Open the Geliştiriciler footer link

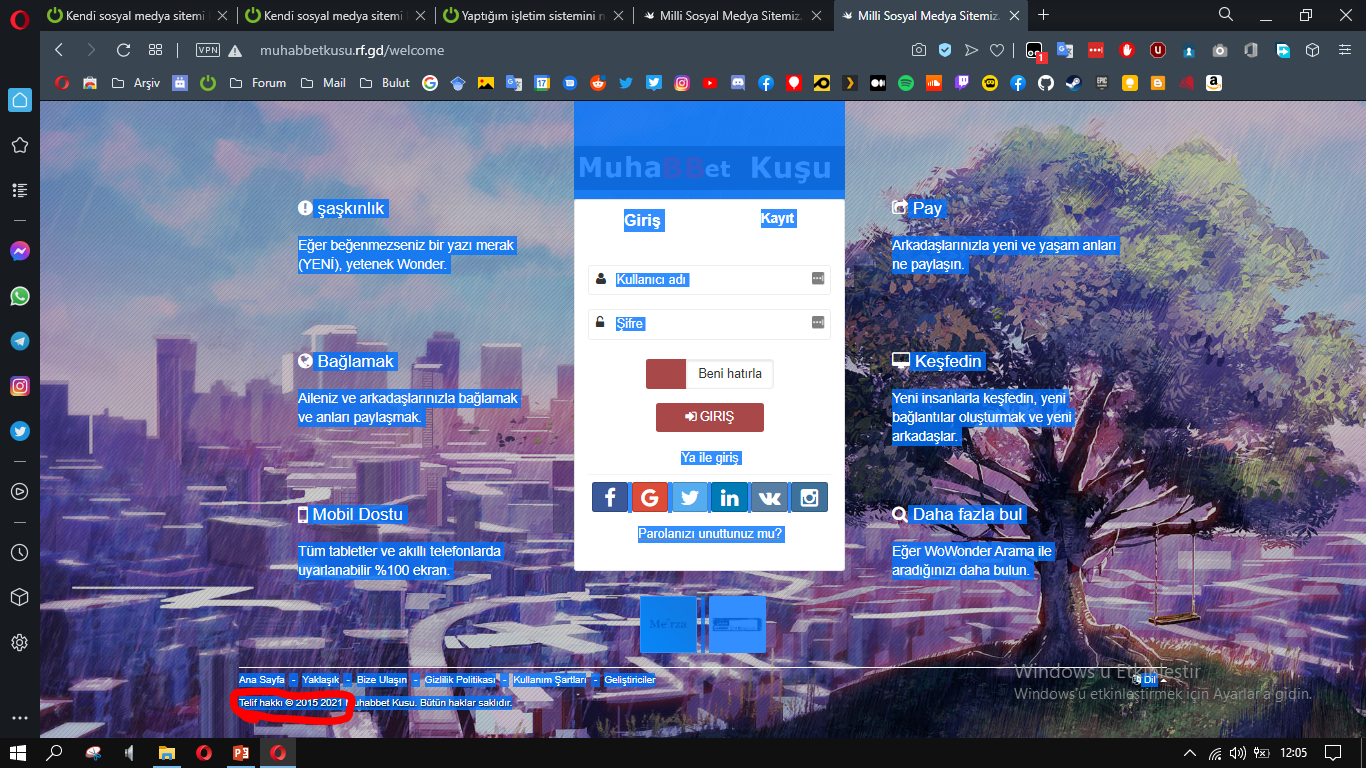630,680
